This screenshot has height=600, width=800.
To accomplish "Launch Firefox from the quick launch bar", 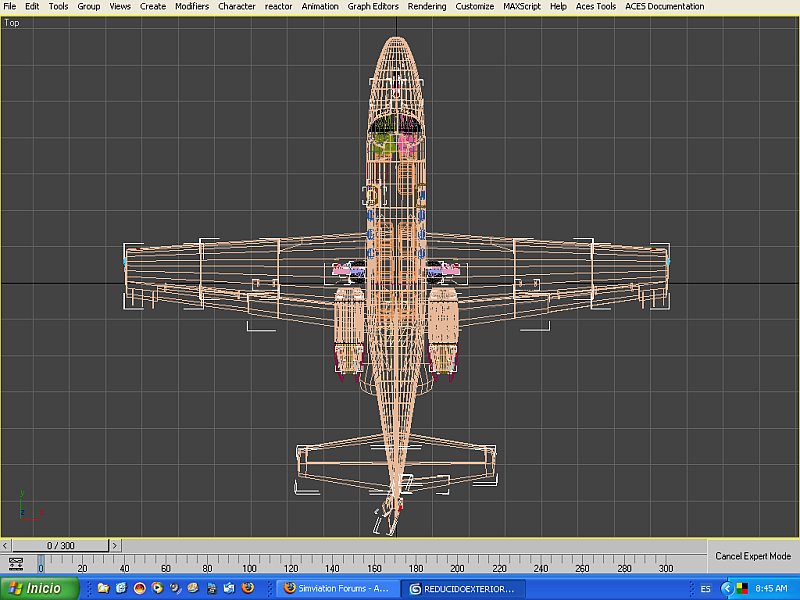I will tap(248, 588).
